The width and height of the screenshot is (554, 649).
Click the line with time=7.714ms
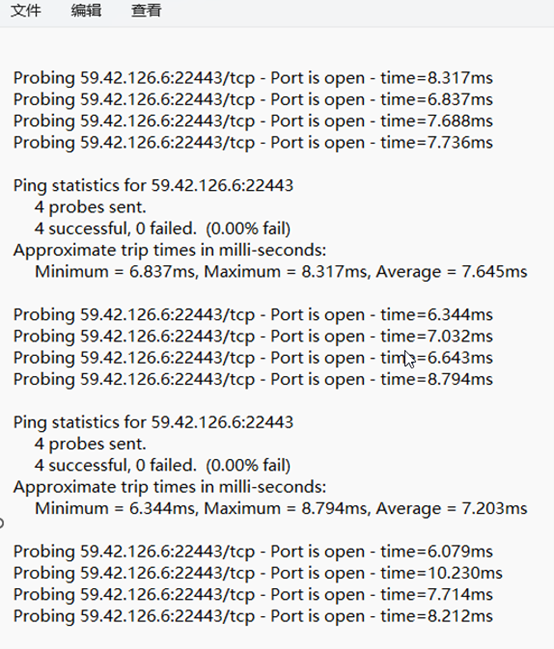tap(253, 595)
